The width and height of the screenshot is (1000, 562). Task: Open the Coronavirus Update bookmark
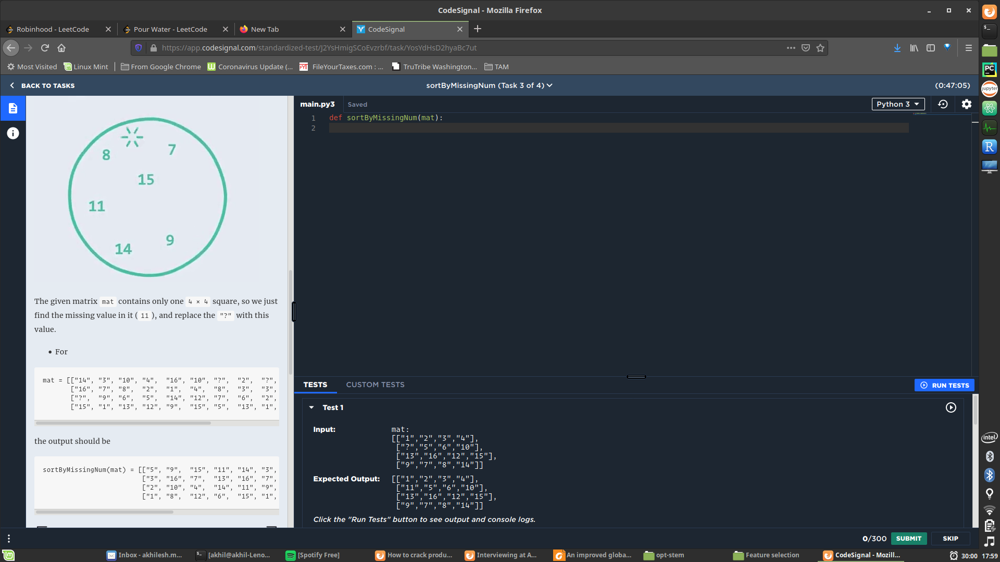pyautogui.click(x=250, y=66)
